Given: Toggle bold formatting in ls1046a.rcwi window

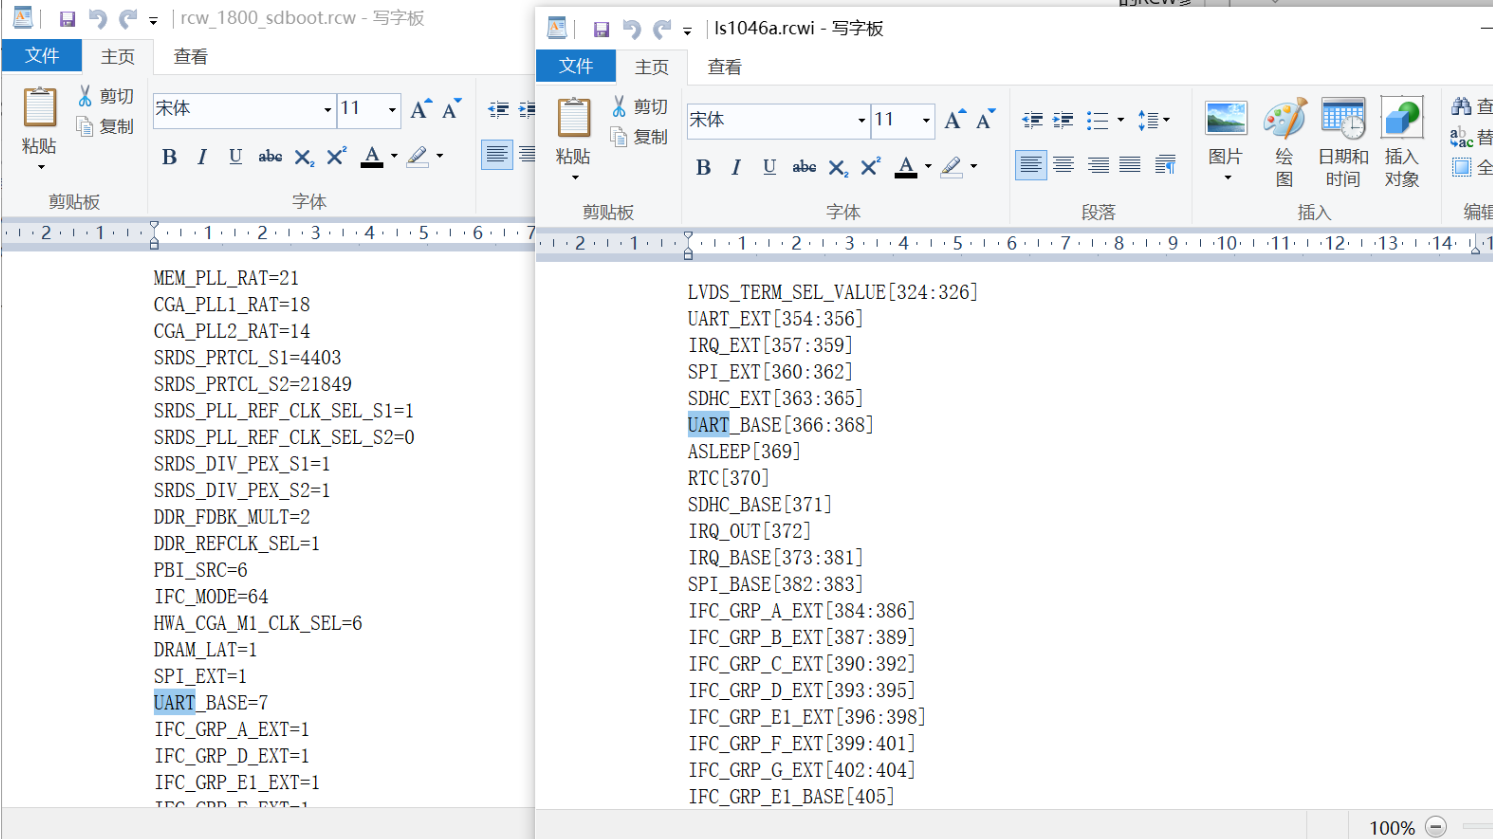Looking at the screenshot, I should [x=703, y=167].
